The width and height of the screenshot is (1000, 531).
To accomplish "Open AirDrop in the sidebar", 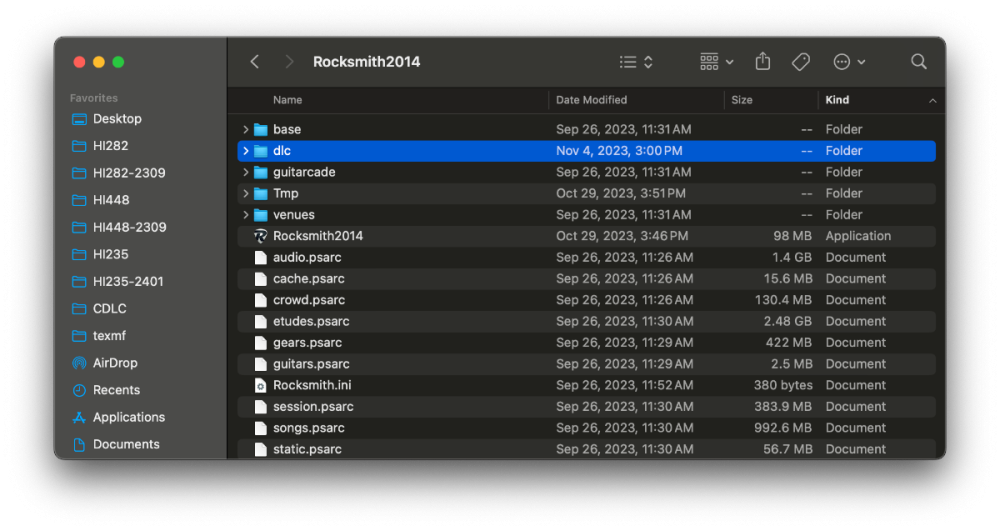I will click(x=115, y=363).
